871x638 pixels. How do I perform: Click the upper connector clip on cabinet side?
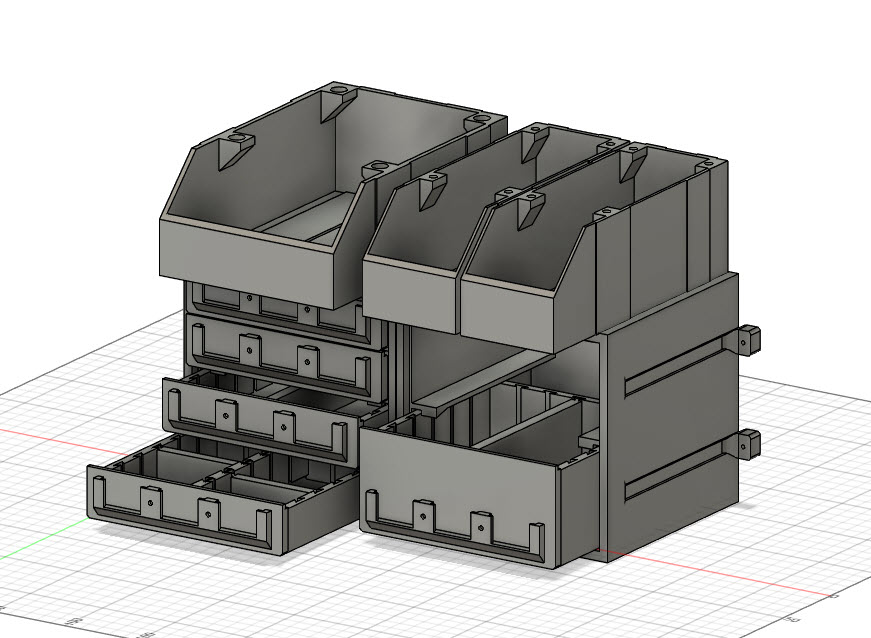tap(749, 338)
